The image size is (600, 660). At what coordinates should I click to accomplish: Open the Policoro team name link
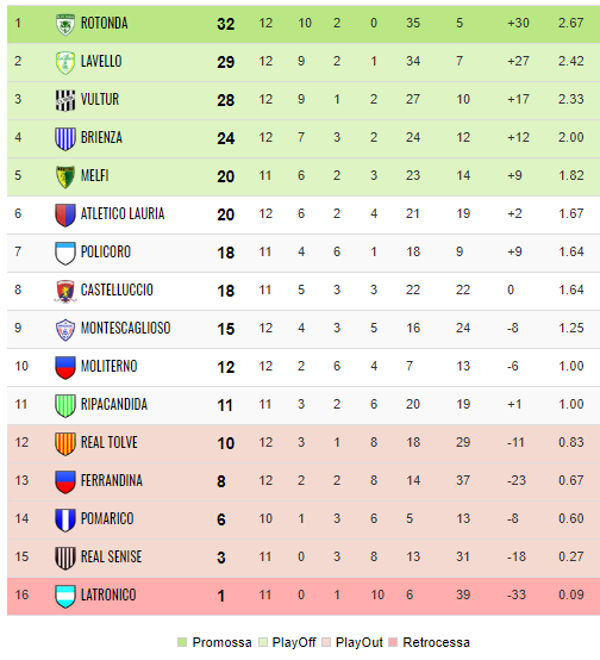(x=106, y=252)
